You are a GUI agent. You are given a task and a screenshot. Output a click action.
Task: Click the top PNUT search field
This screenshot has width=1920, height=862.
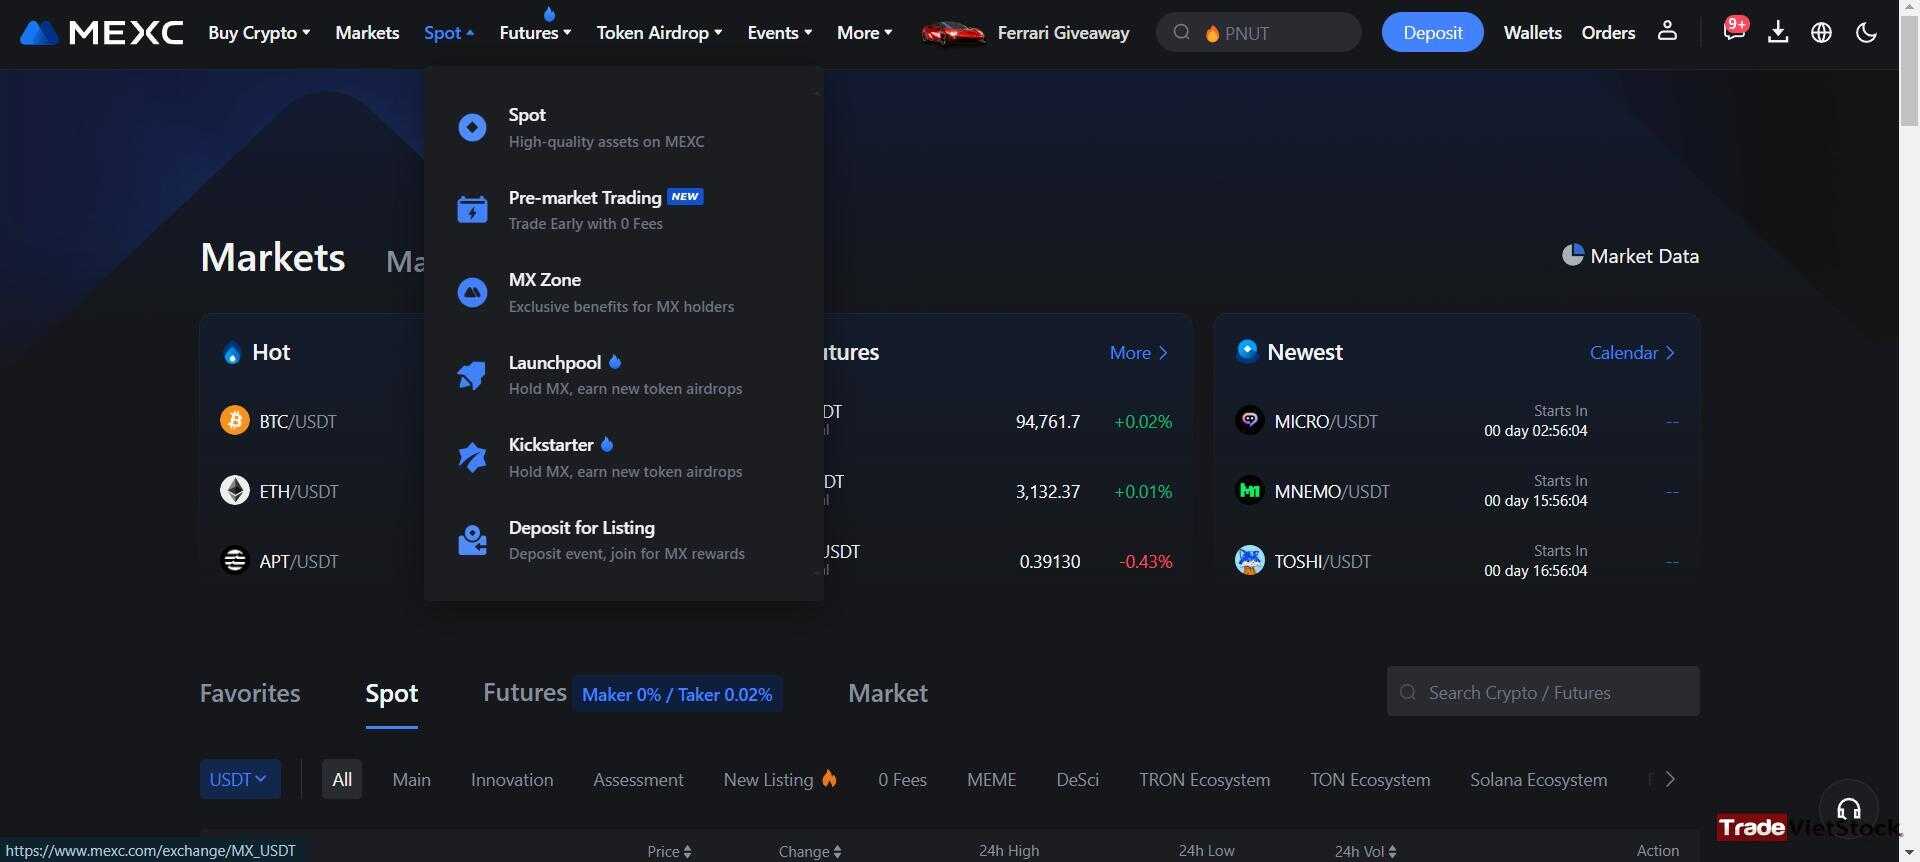[x=1258, y=32]
